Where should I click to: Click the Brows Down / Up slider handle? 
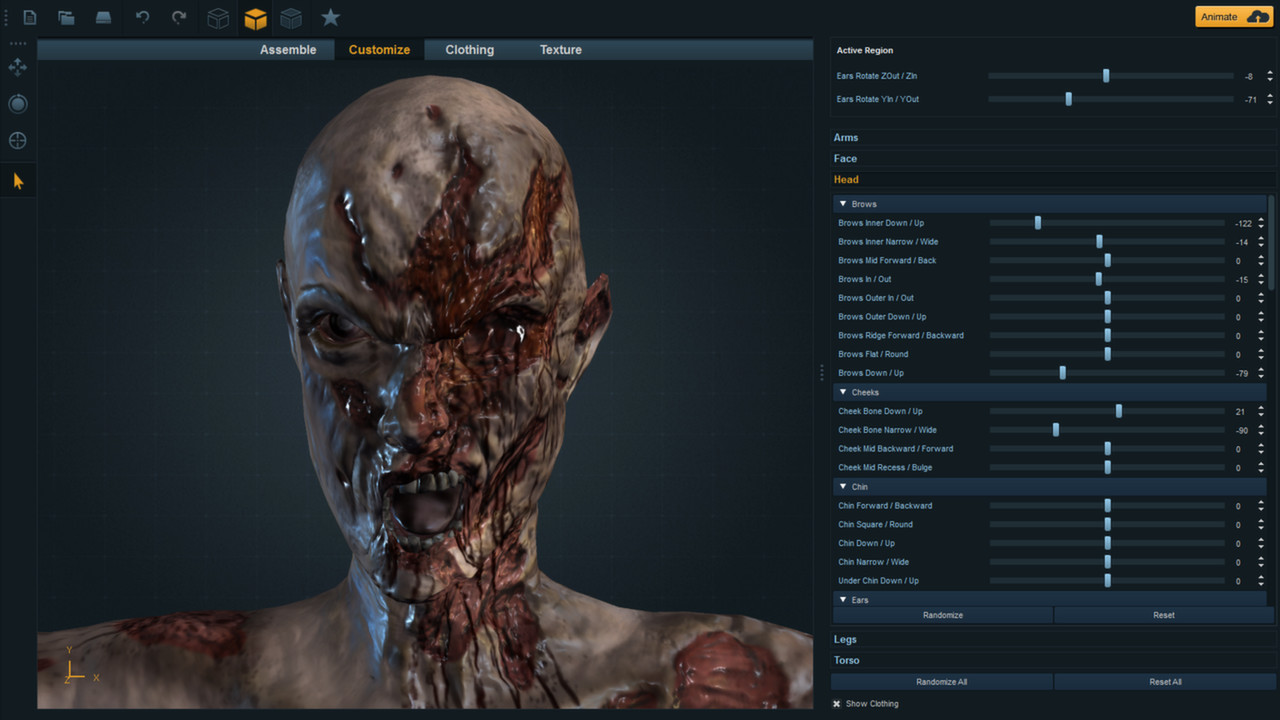coord(1062,372)
